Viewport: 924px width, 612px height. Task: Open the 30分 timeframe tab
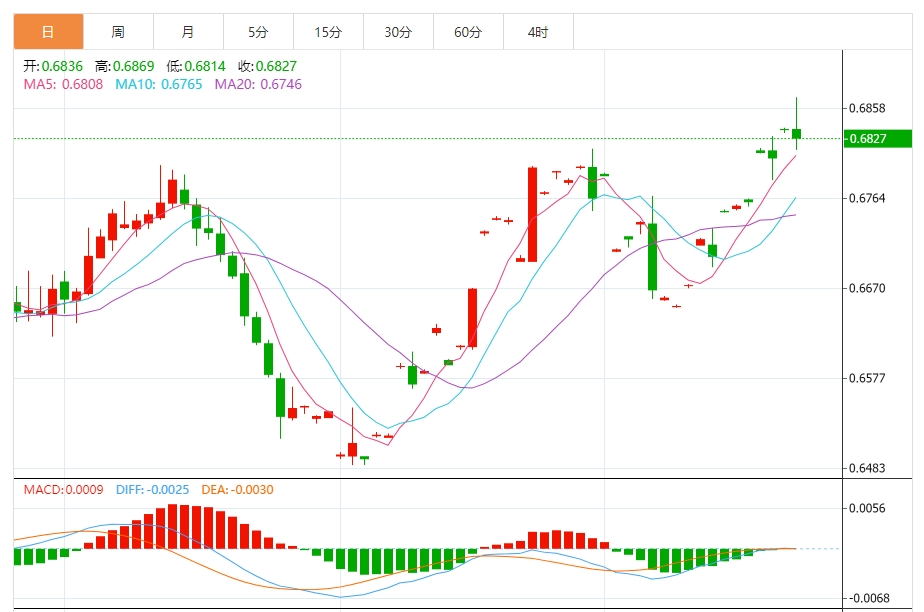pos(398,32)
